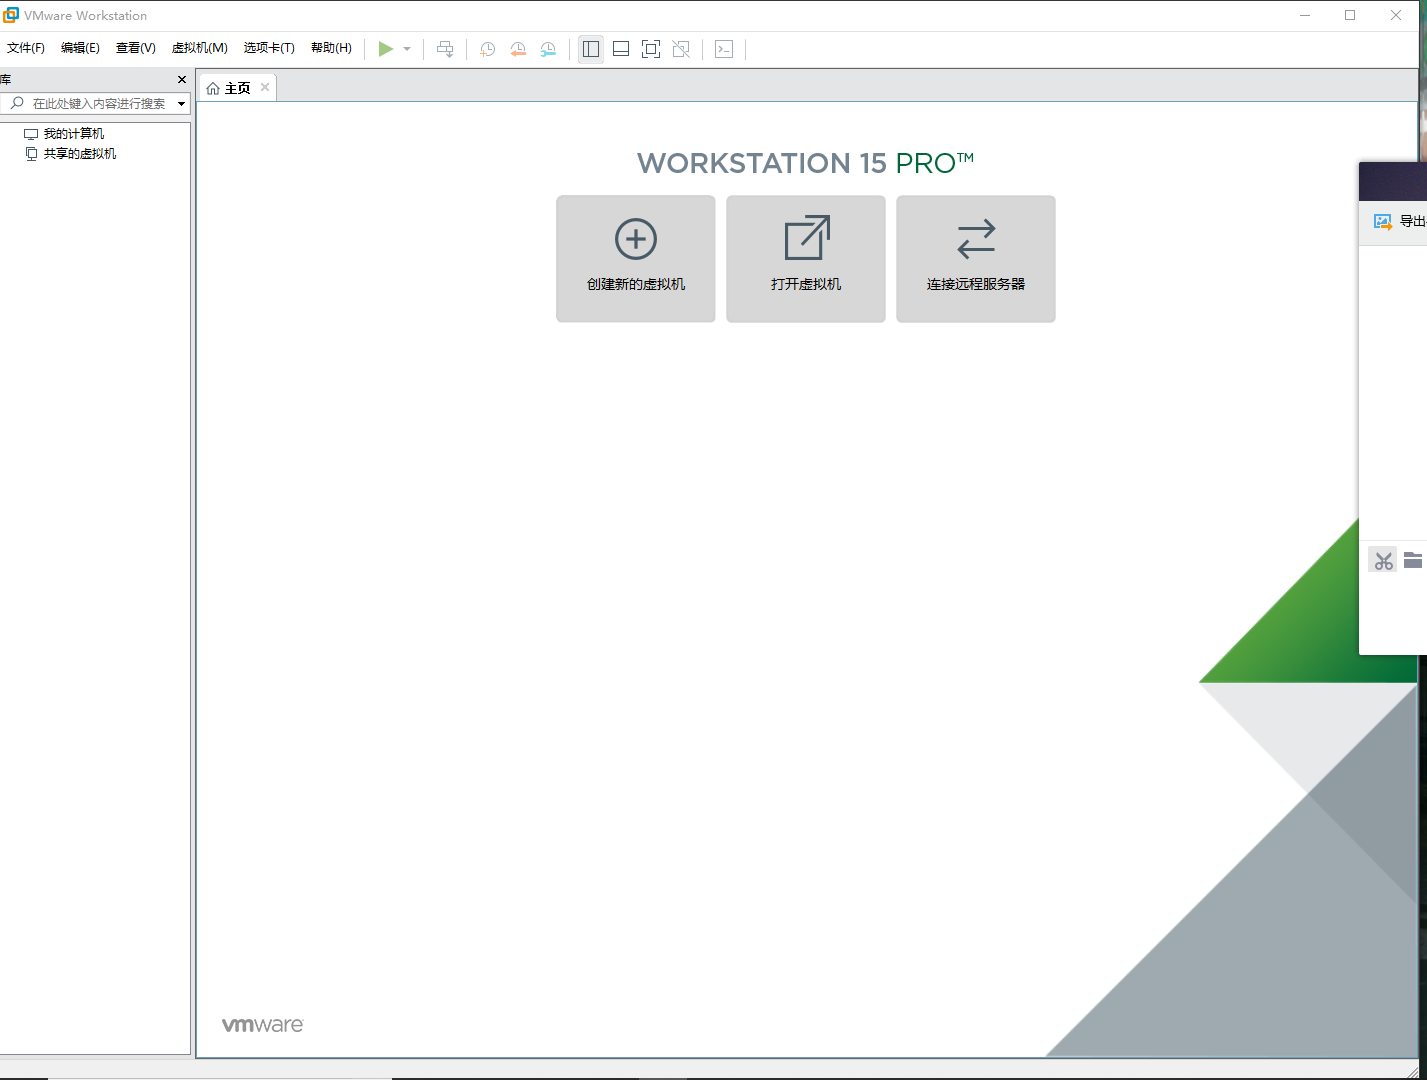Click the 创建新的虚拟机 tile

click(636, 259)
